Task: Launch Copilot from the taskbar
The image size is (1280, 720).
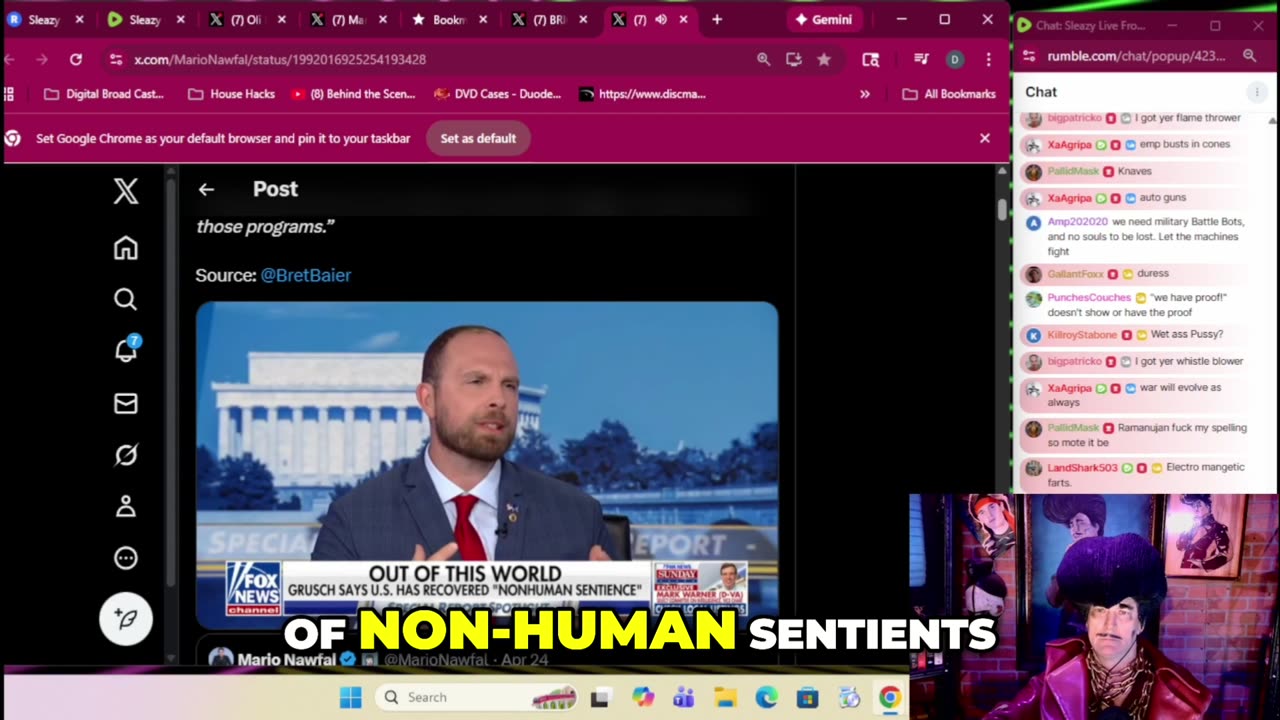Action: (x=642, y=697)
